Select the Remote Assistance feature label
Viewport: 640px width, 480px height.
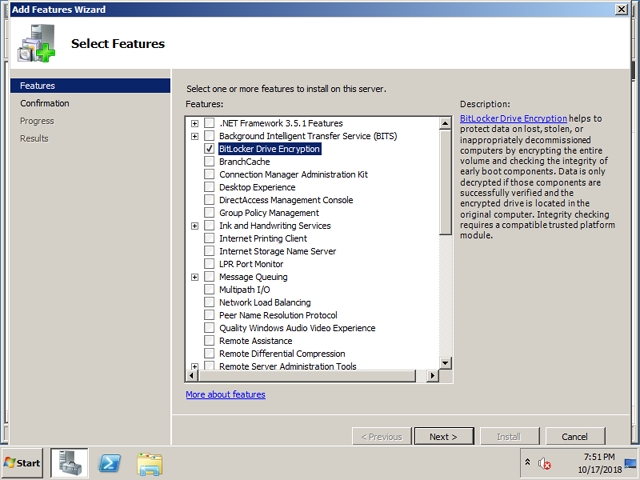256,340
